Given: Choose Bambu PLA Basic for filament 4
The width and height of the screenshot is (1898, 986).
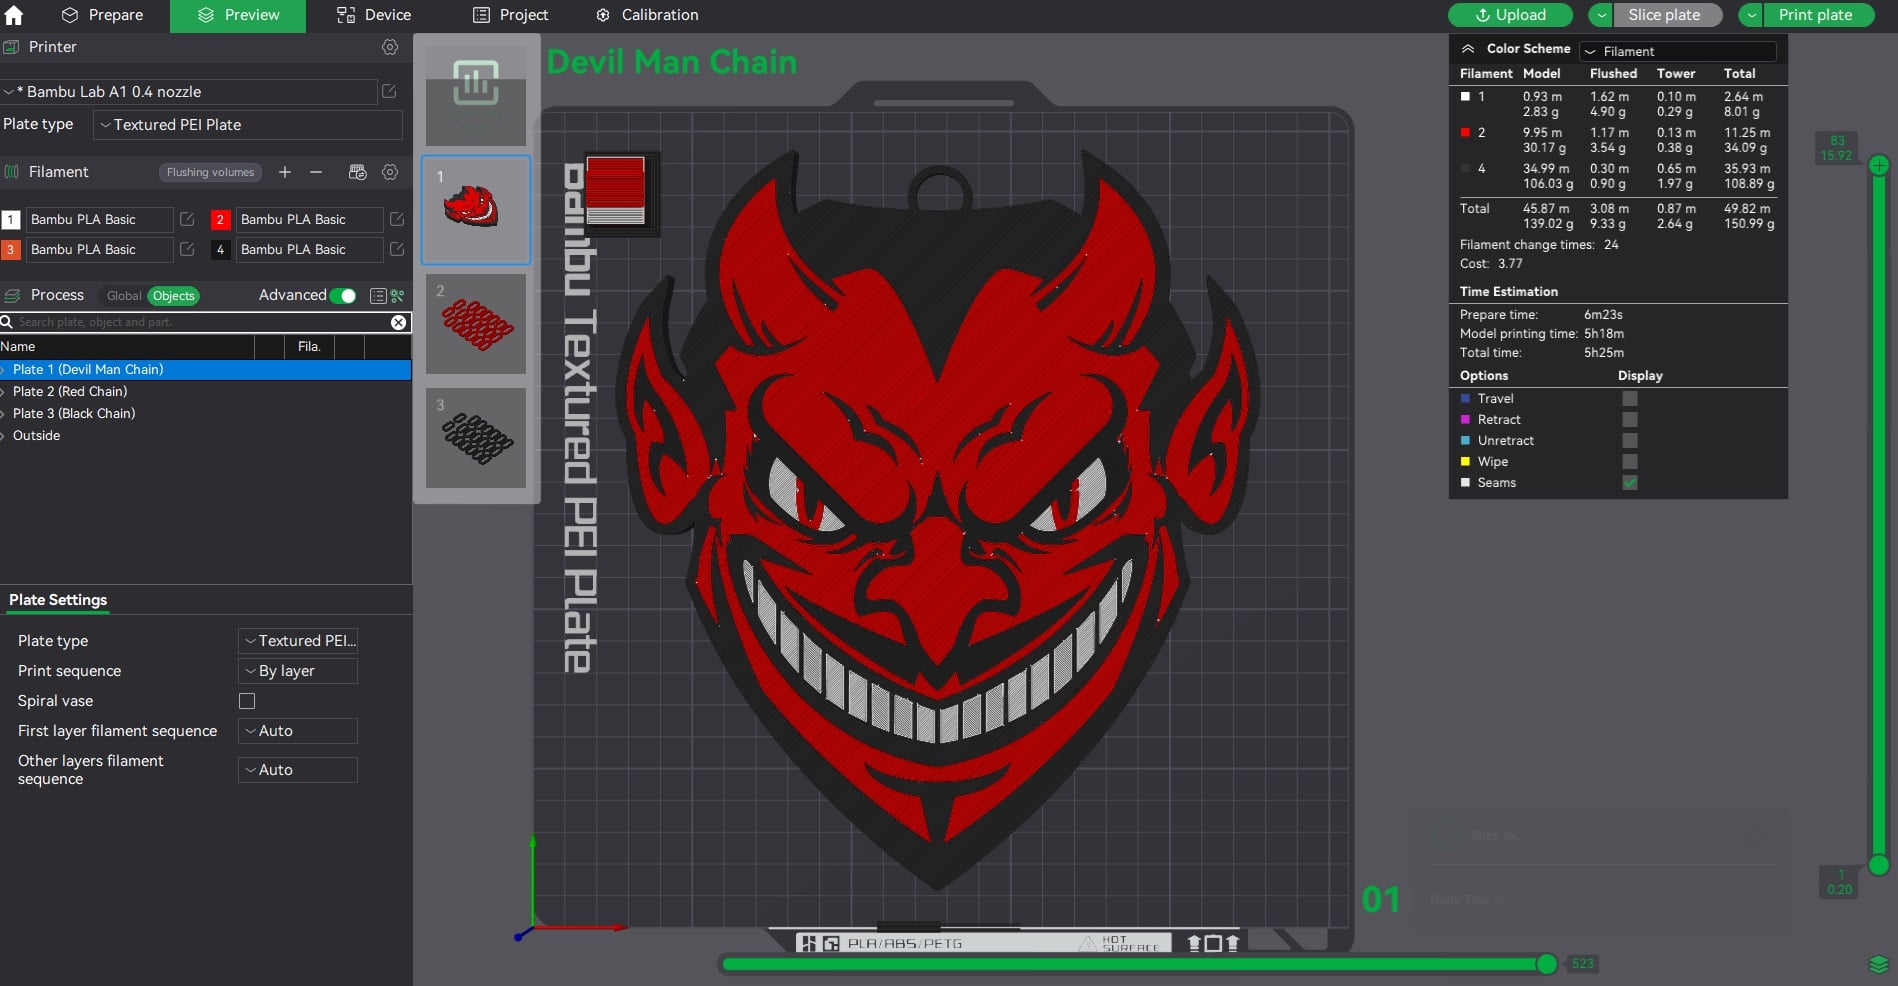Looking at the screenshot, I should pyautogui.click(x=310, y=249).
